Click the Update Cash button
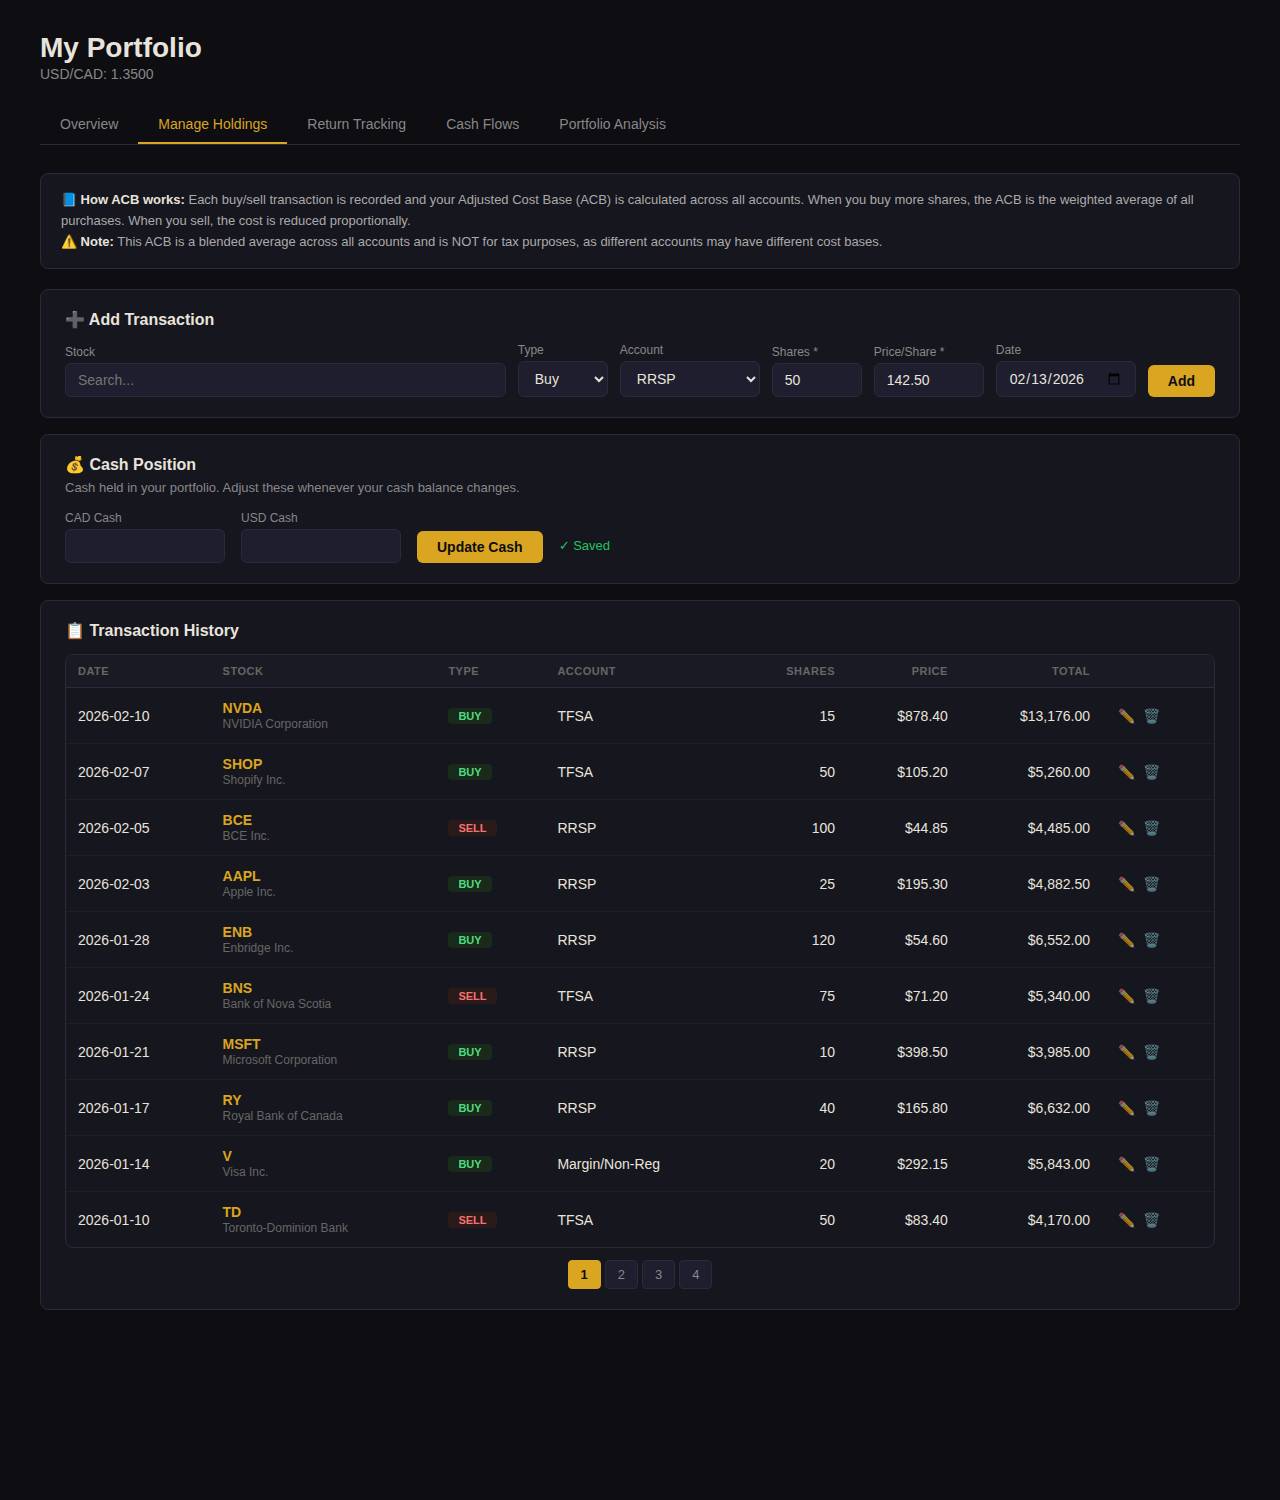This screenshot has width=1280, height=1500. (479, 547)
